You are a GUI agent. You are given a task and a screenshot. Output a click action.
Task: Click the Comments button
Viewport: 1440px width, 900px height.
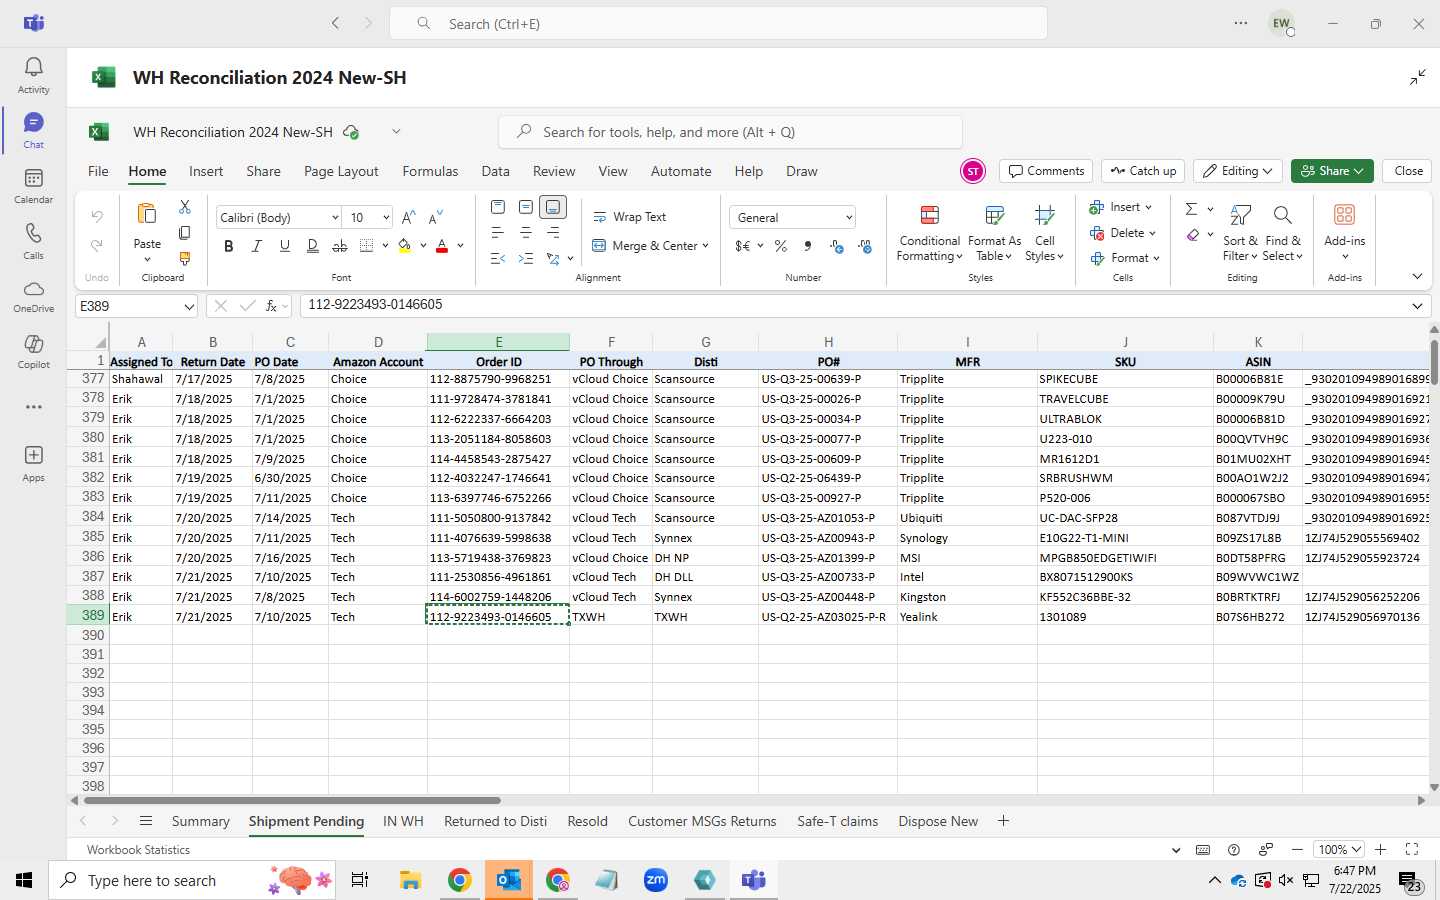pos(1046,171)
